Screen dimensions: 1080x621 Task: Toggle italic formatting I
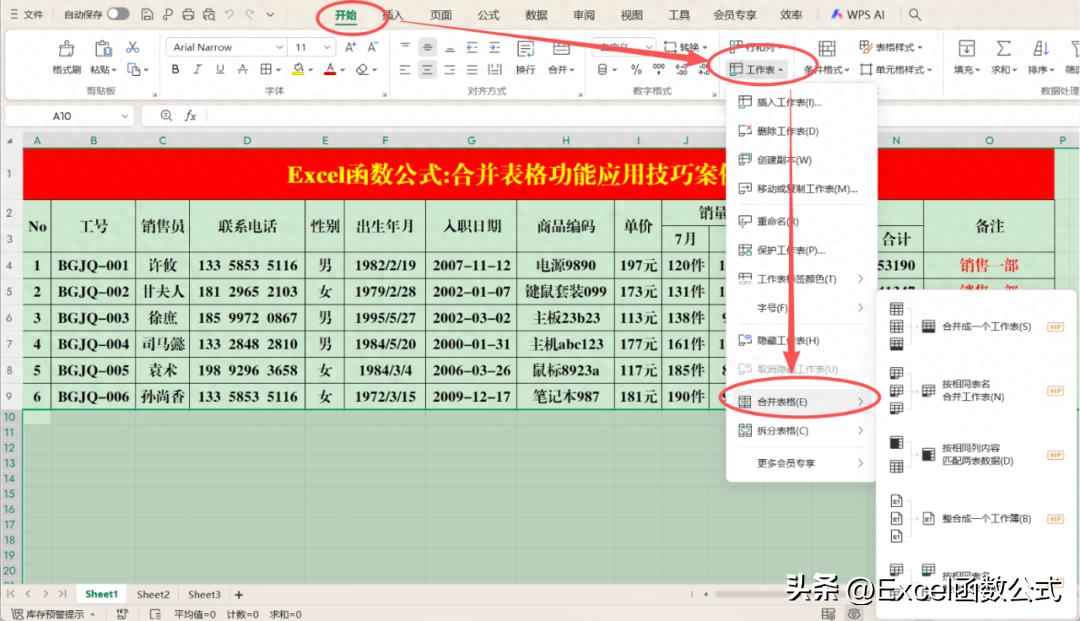click(198, 70)
